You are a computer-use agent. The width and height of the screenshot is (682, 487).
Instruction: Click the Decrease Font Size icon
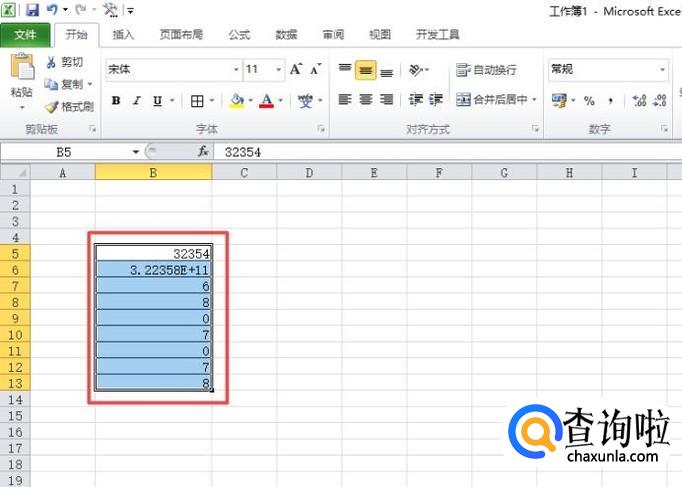[x=316, y=69]
